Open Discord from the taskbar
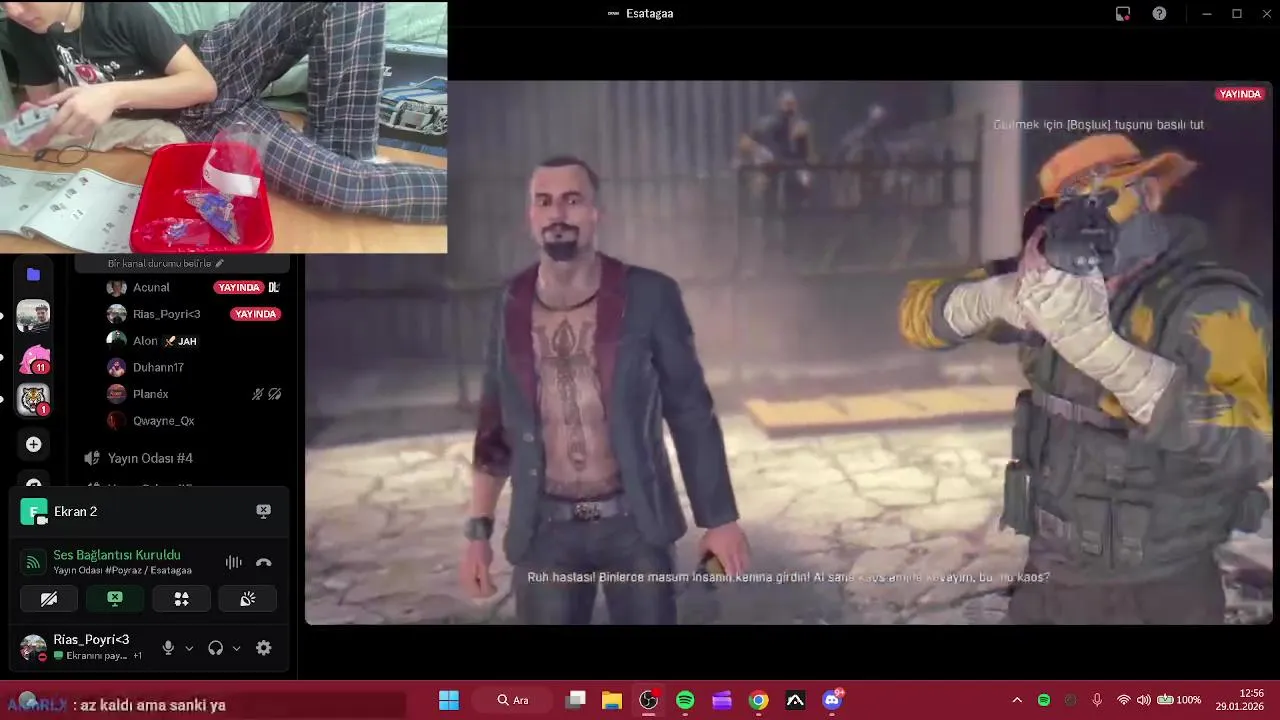This screenshot has width=1280, height=720. click(832, 700)
